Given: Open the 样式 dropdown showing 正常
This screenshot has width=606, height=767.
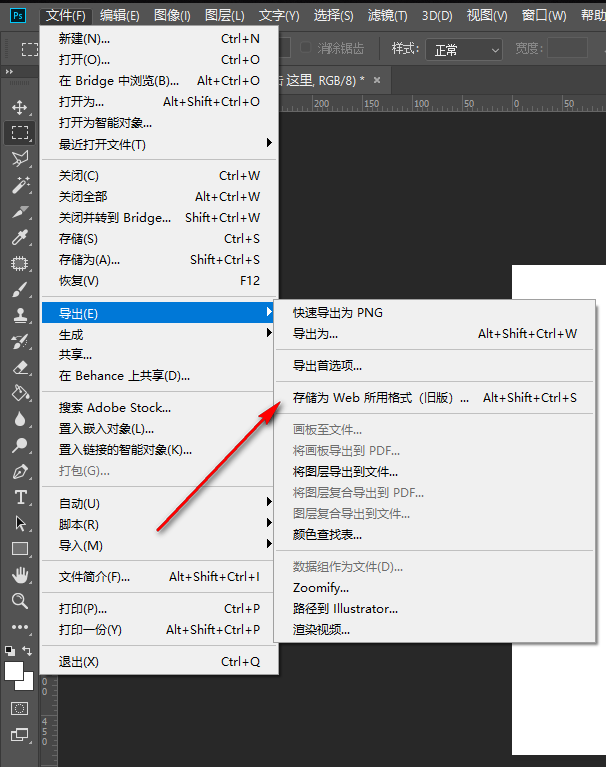Looking at the screenshot, I should coord(464,50).
